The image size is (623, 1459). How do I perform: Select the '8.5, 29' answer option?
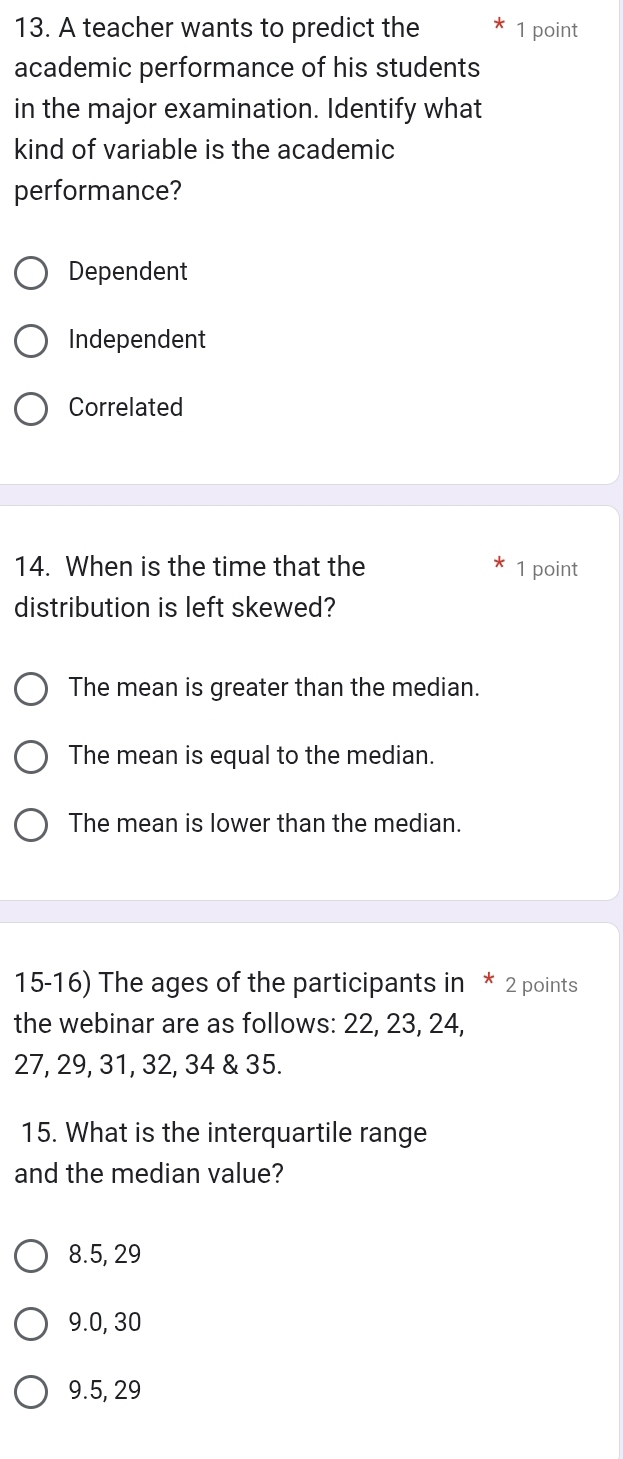[31, 1254]
